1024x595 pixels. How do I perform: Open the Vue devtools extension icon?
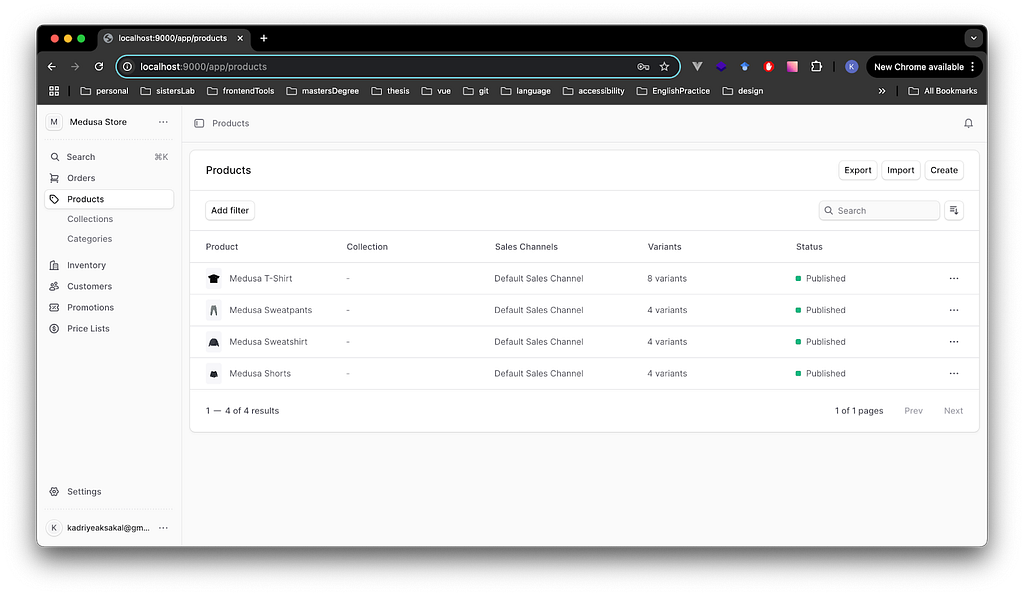coord(697,67)
